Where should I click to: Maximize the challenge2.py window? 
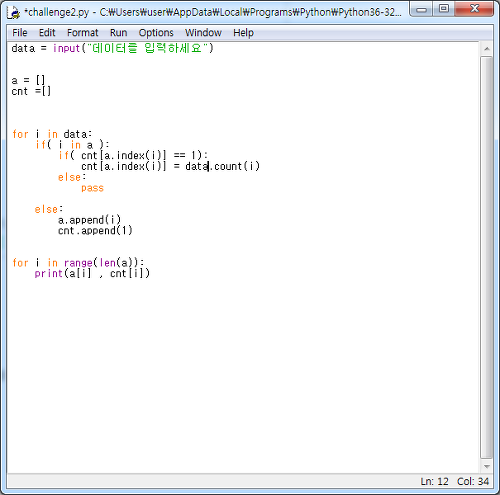coord(444,9)
